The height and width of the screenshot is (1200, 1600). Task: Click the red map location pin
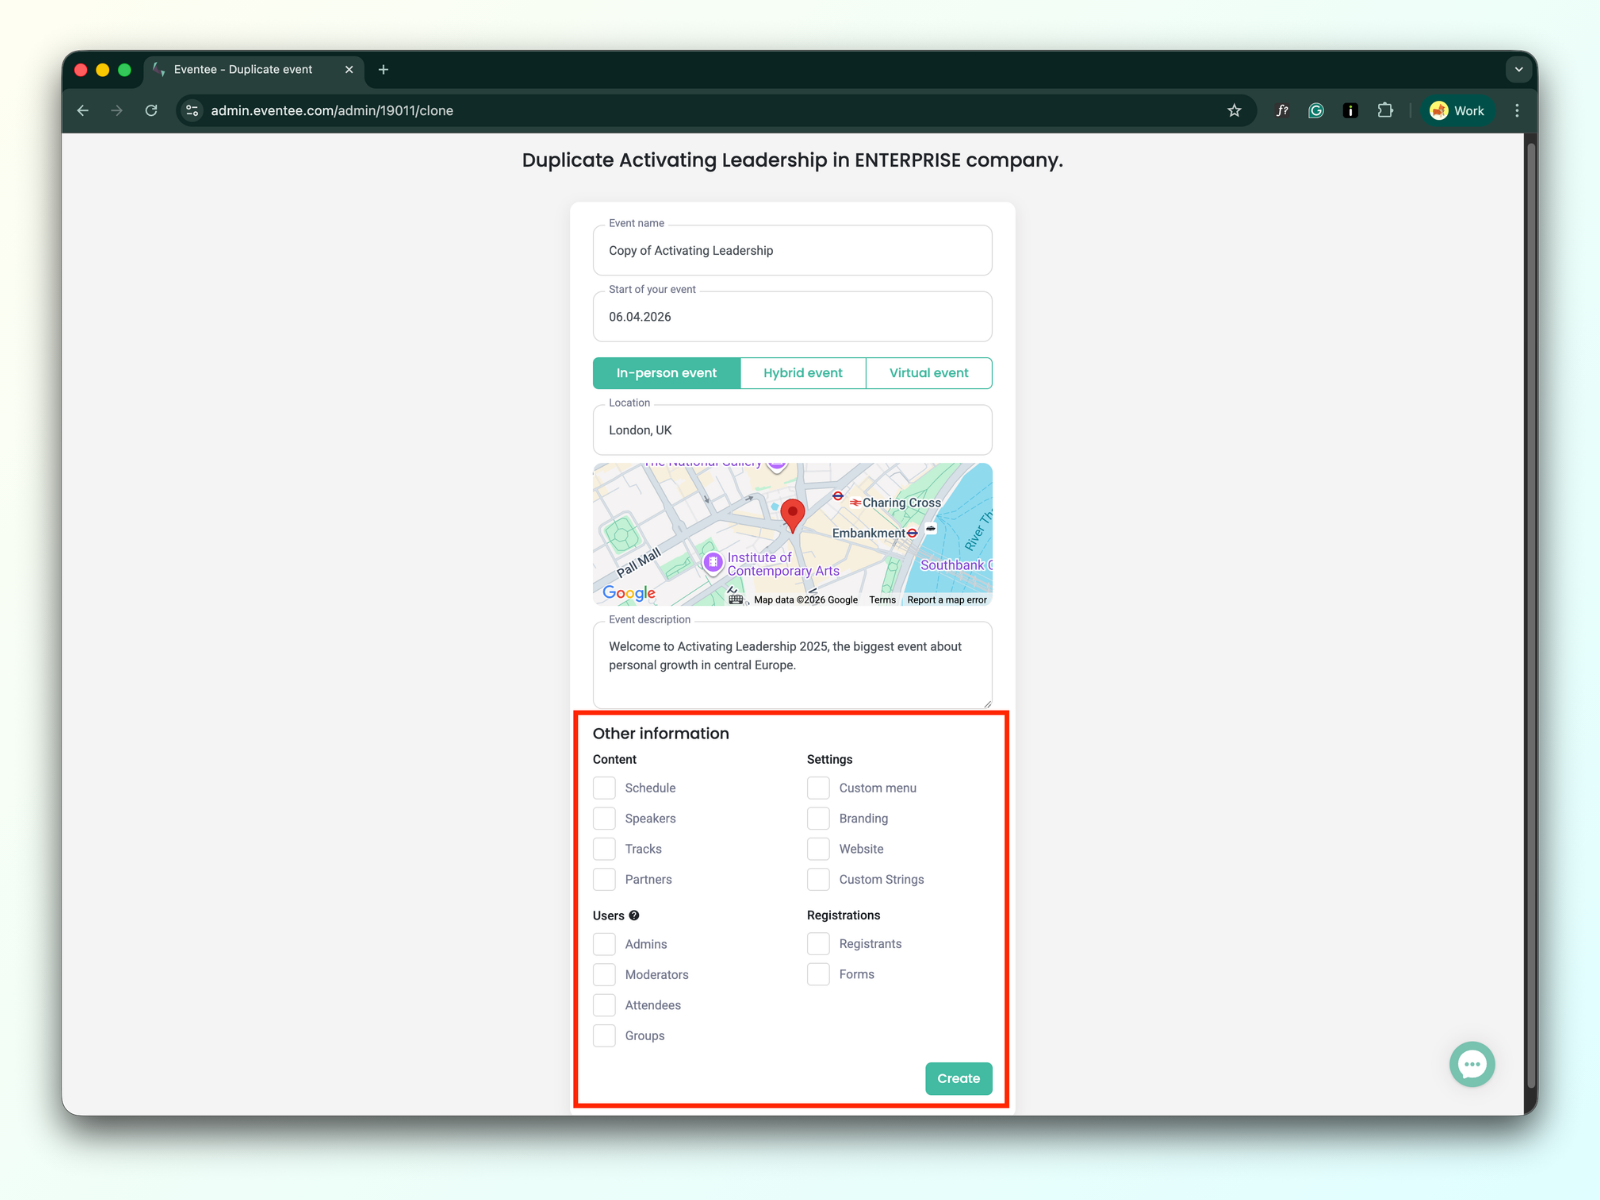tap(793, 515)
